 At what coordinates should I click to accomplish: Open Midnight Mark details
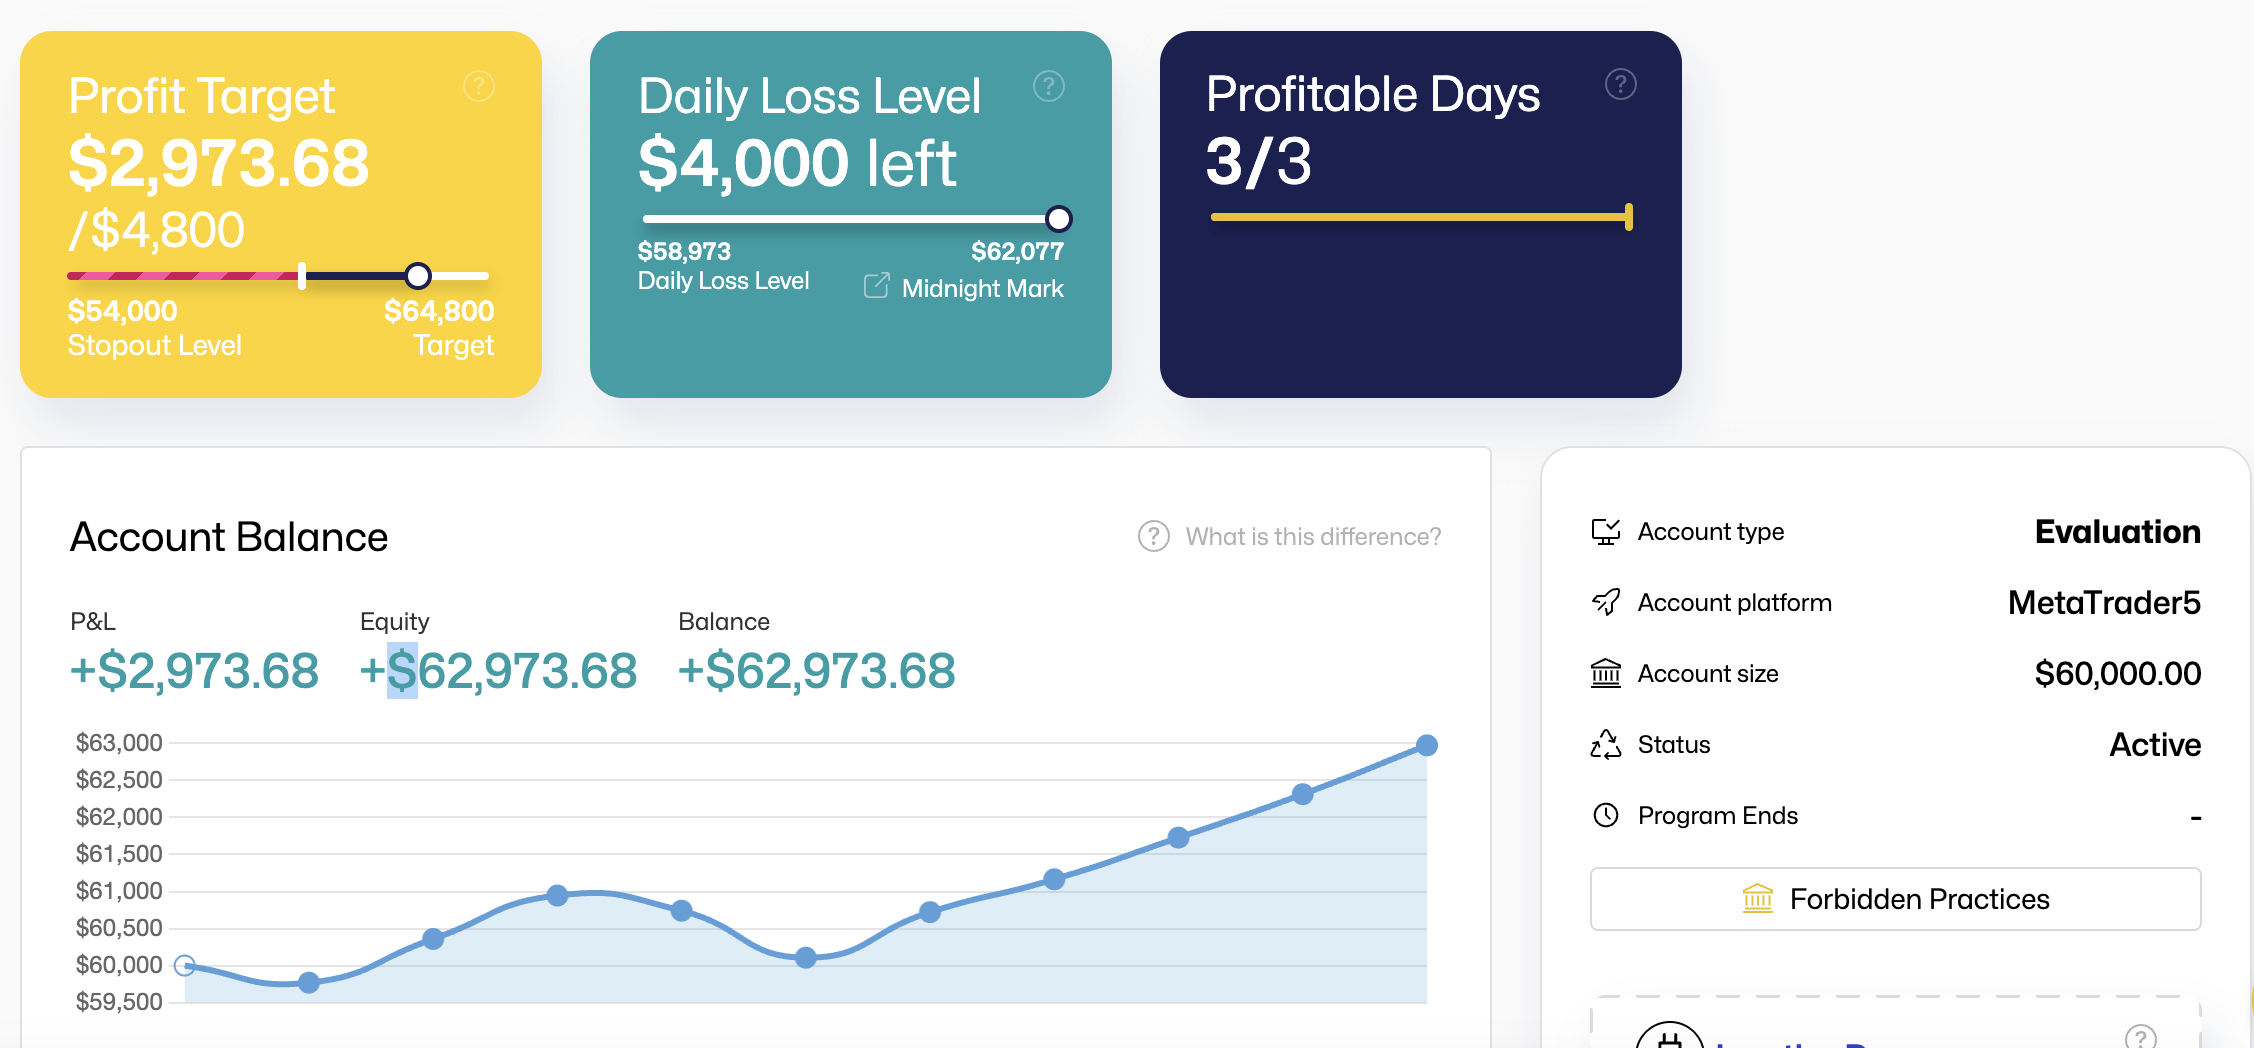(x=982, y=288)
